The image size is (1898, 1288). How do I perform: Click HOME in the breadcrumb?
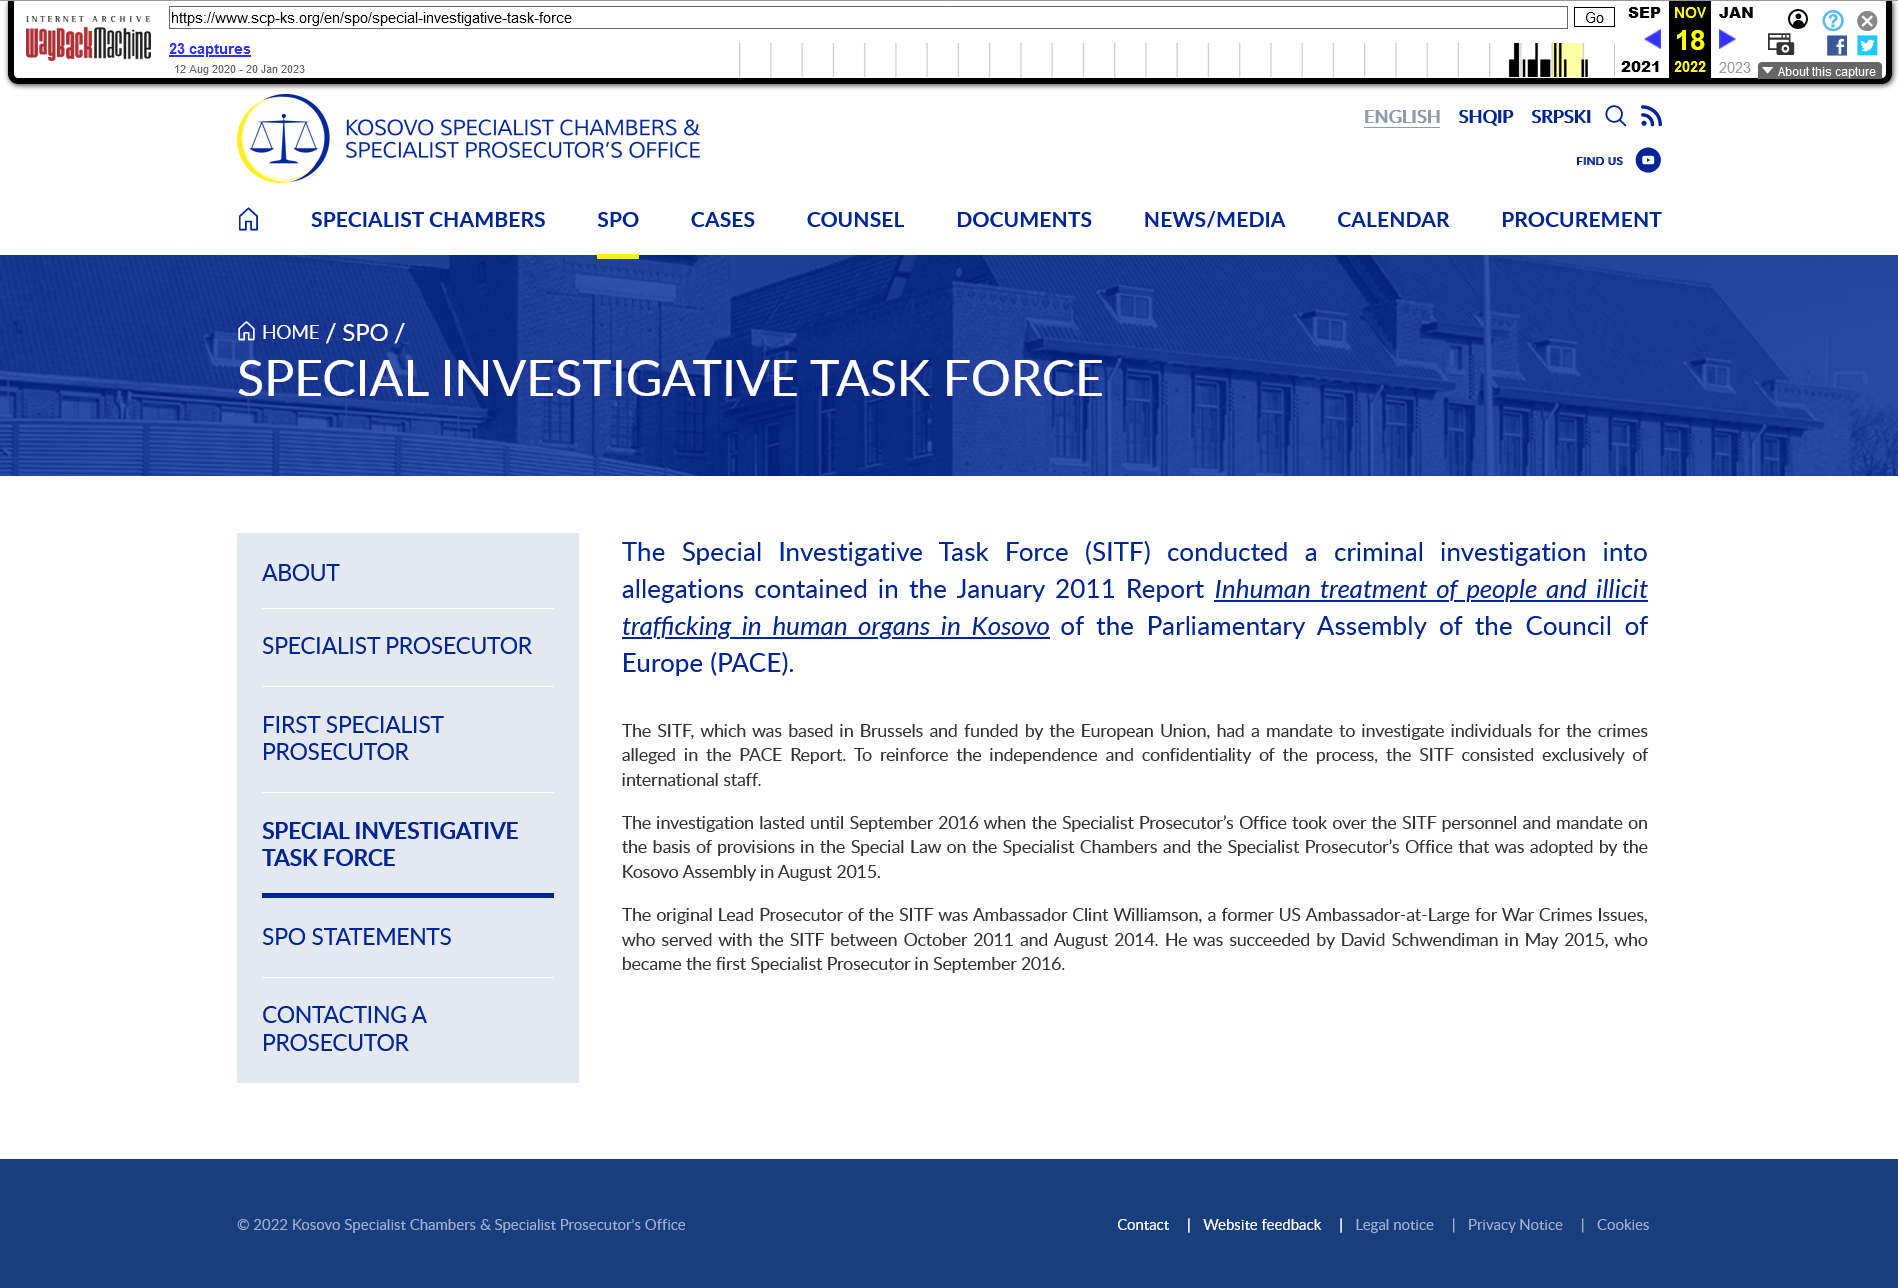290,332
